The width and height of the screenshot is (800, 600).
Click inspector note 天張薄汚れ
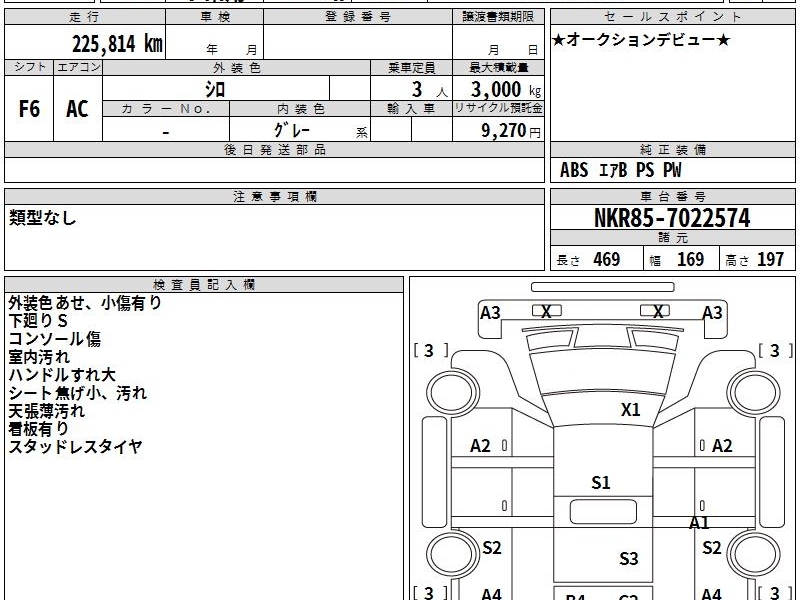[46, 410]
